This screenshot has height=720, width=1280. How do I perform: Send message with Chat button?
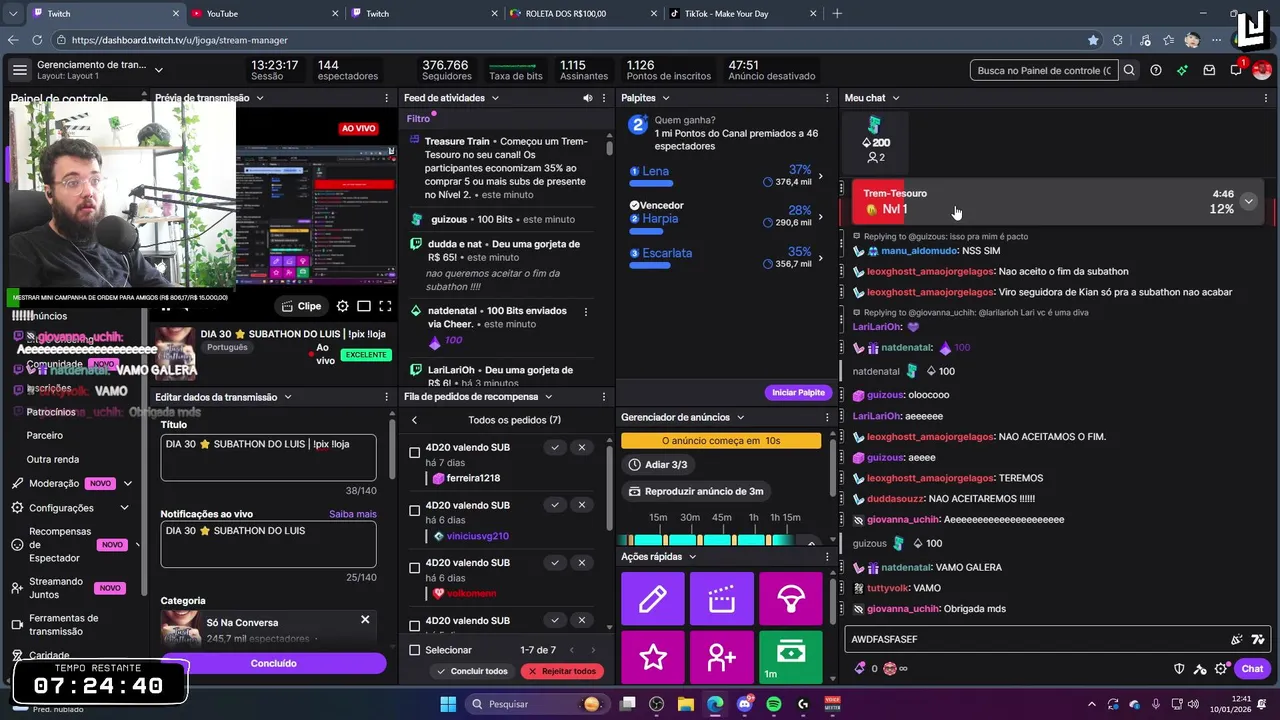(1252, 669)
